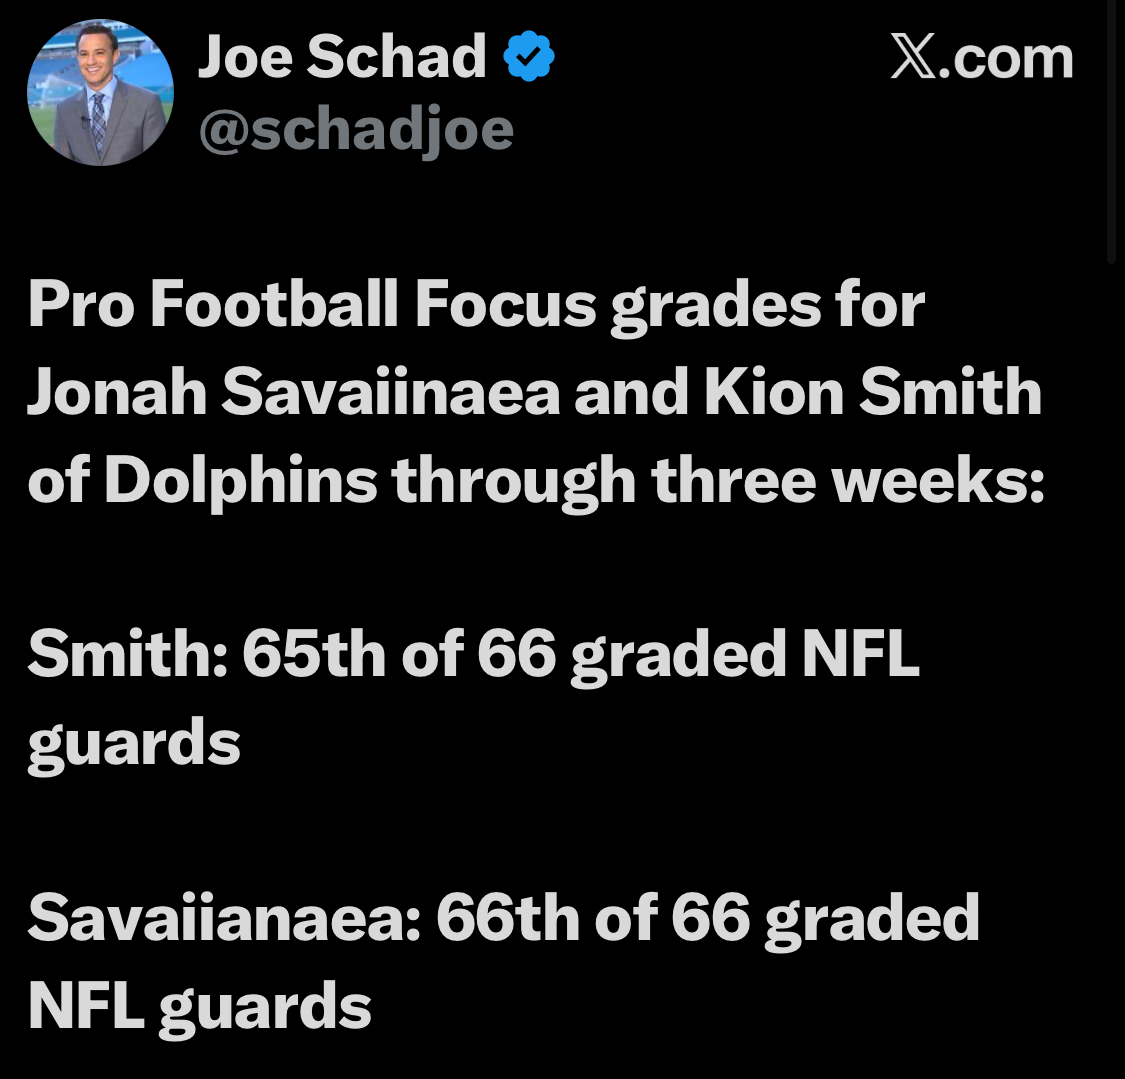This screenshot has width=1125, height=1079.
Task: Open the @schadjoe handle link
Action: pos(356,130)
